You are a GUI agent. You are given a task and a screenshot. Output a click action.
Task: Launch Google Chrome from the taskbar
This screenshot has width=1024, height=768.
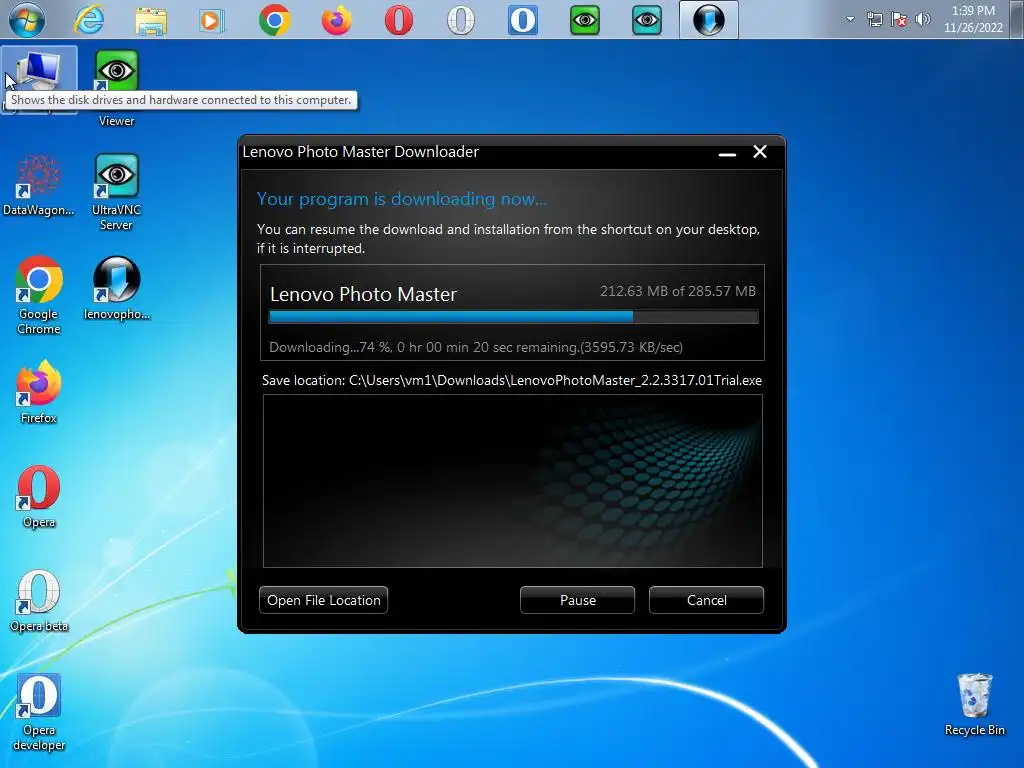pyautogui.click(x=274, y=20)
